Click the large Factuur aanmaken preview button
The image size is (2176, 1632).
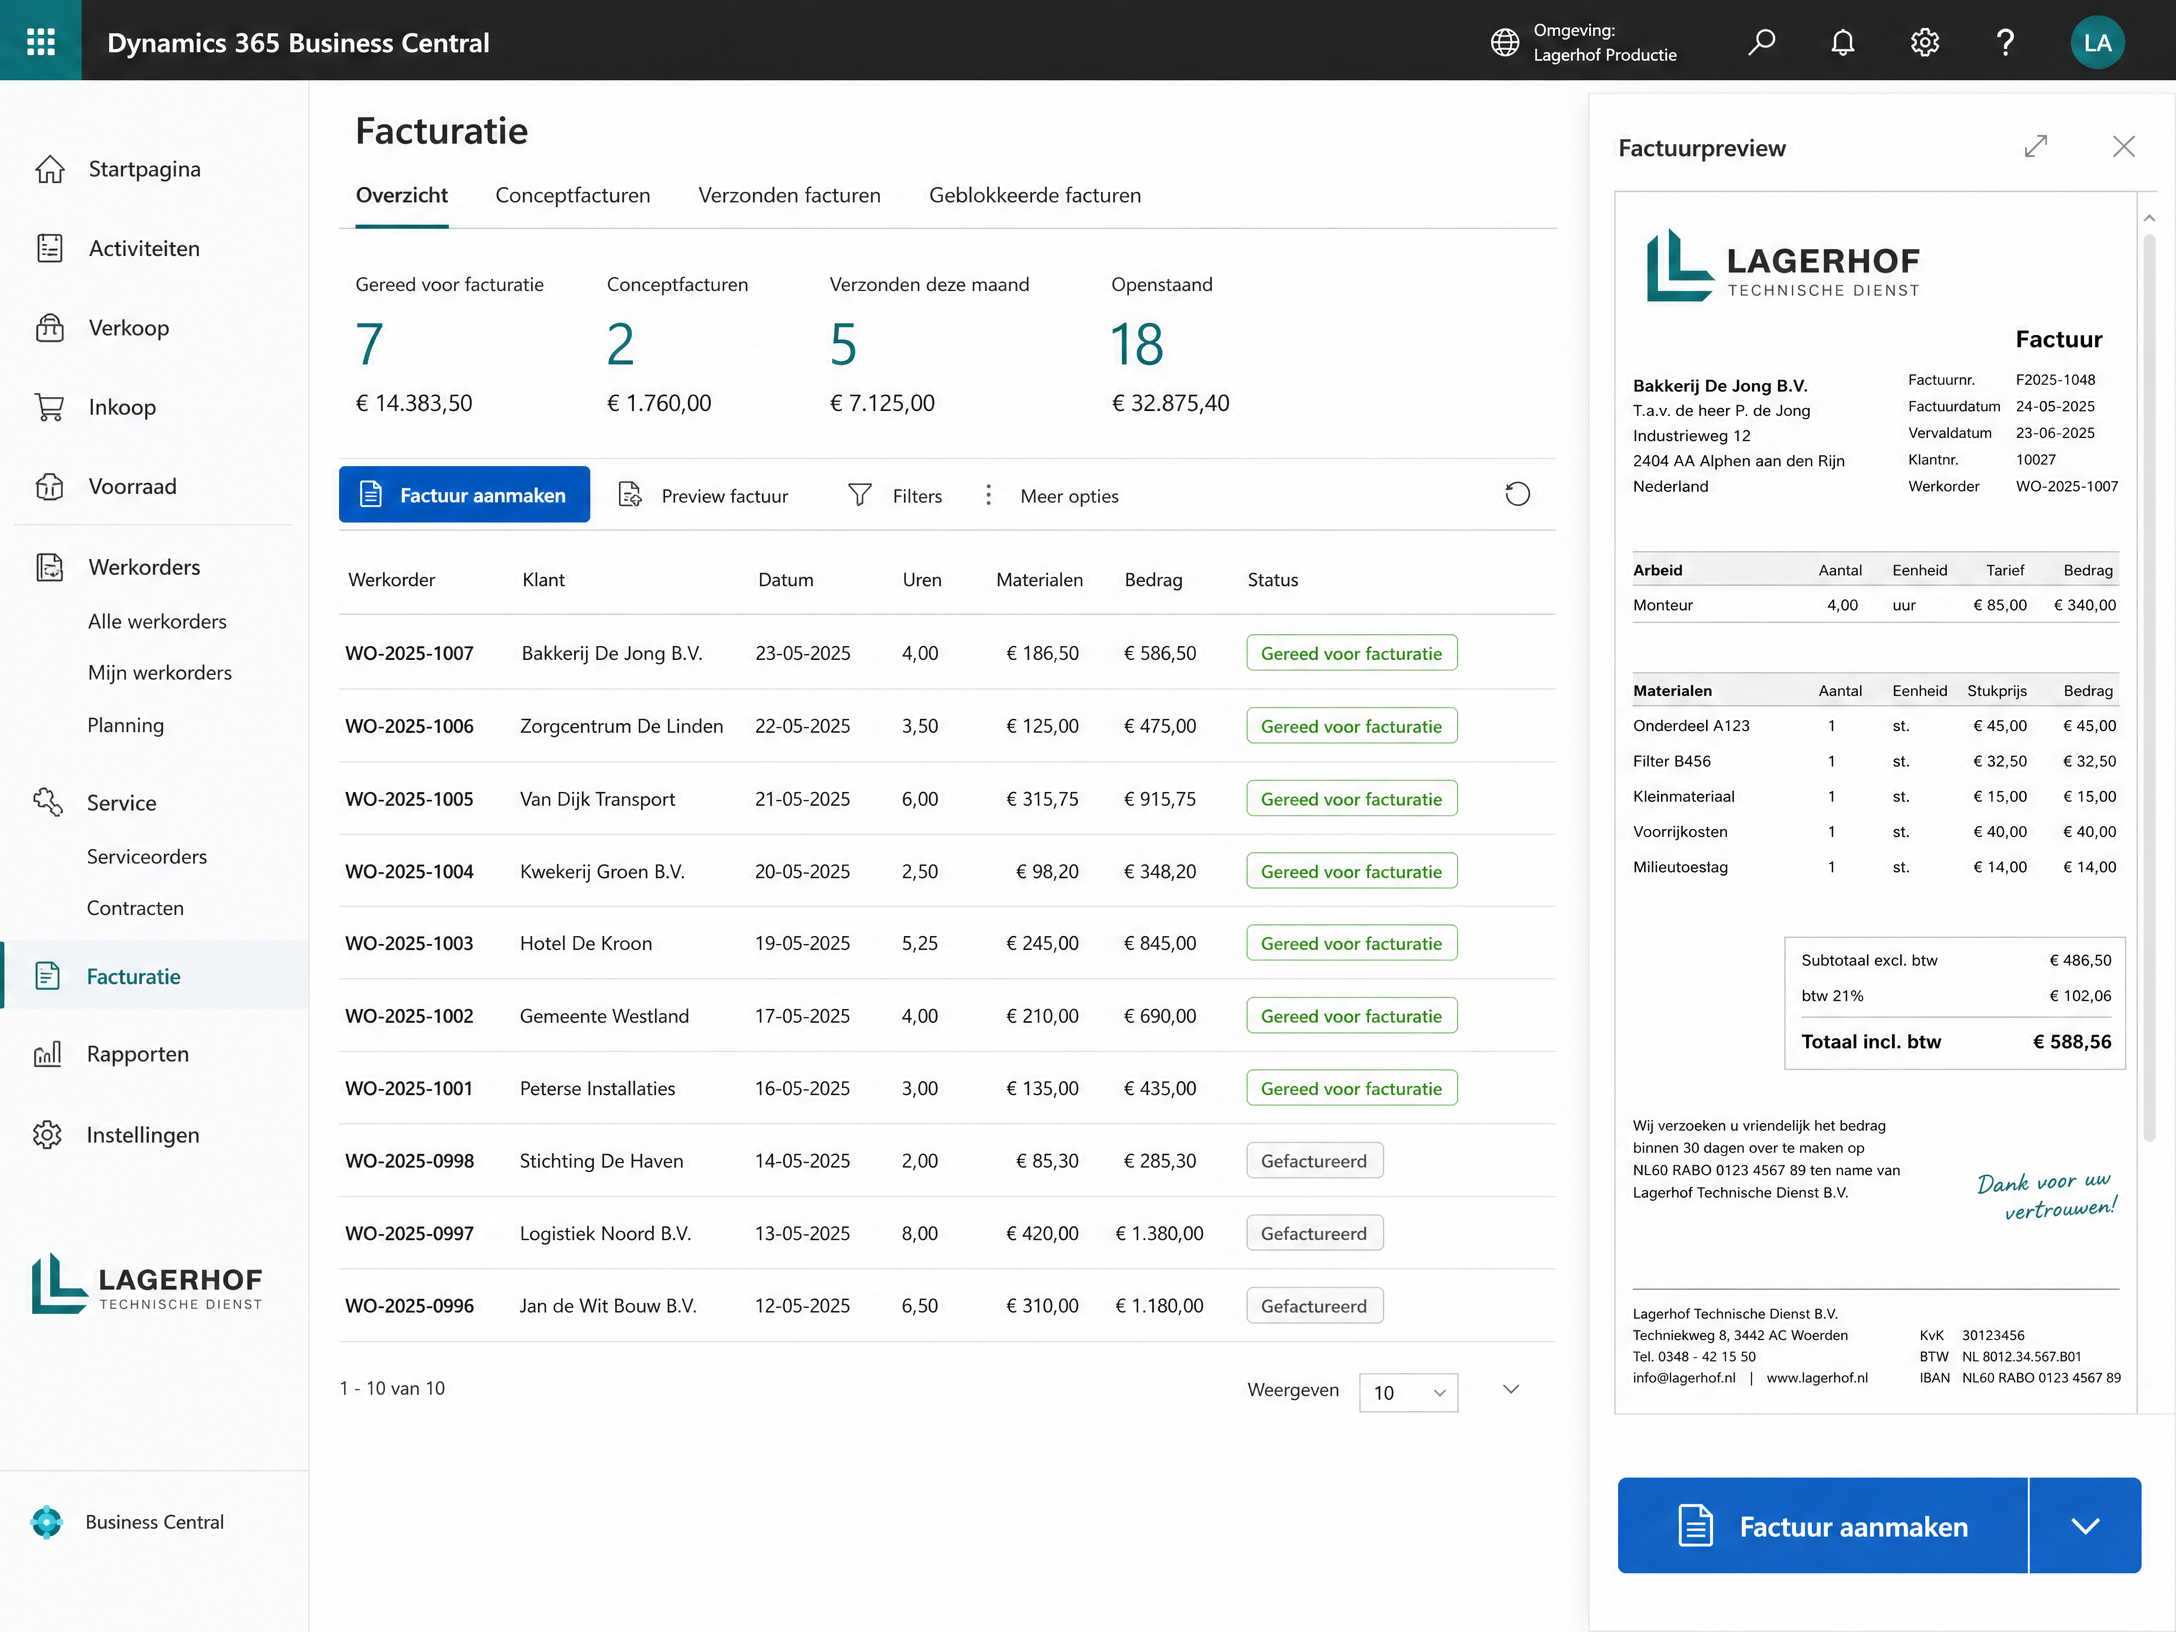coord(1822,1525)
